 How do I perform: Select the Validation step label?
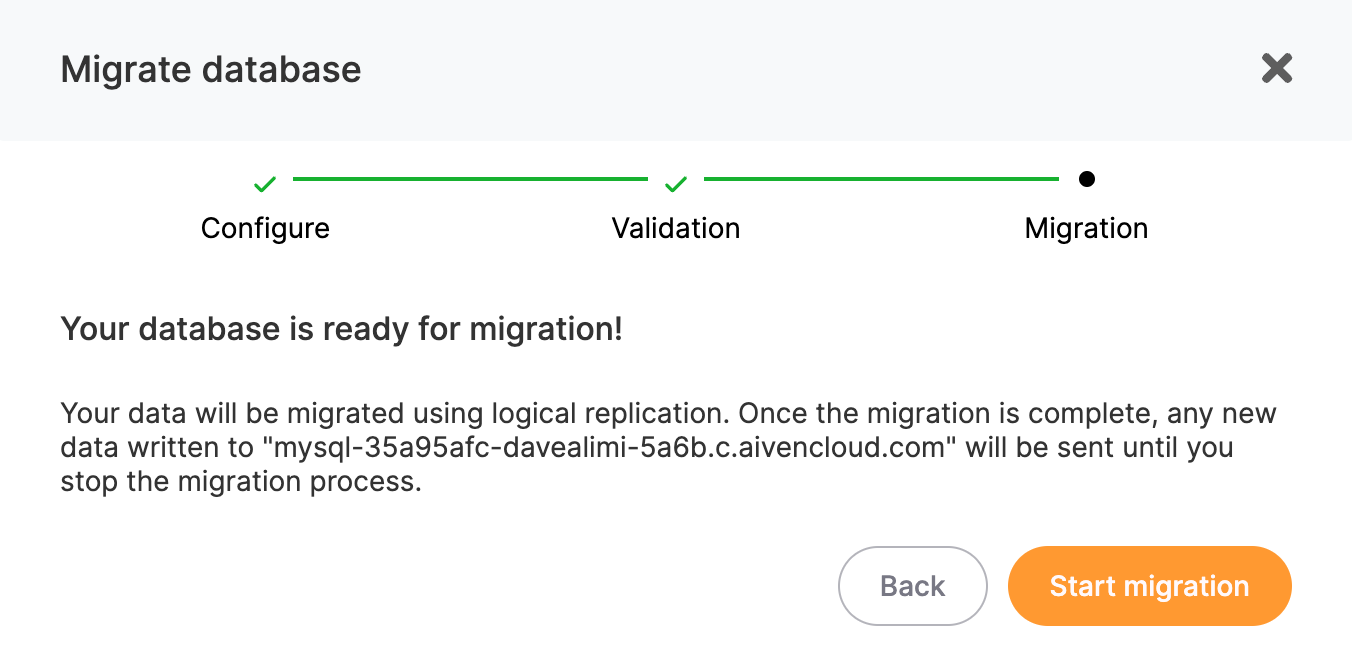pos(676,228)
